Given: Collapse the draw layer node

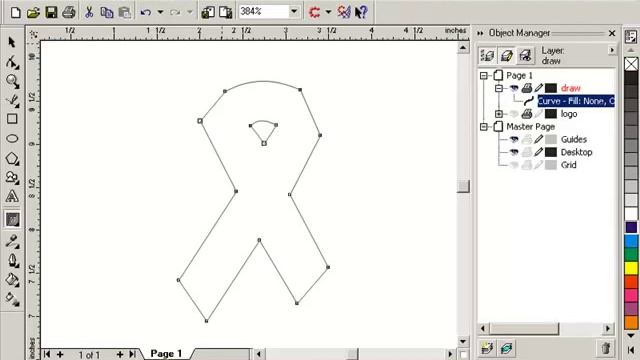Looking at the screenshot, I should tap(499, 88).
